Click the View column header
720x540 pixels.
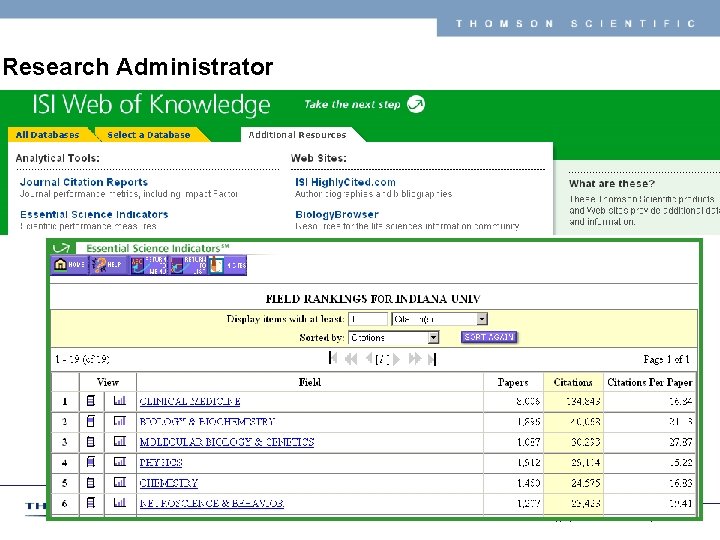pyautogui.click(x=108, y=382)
